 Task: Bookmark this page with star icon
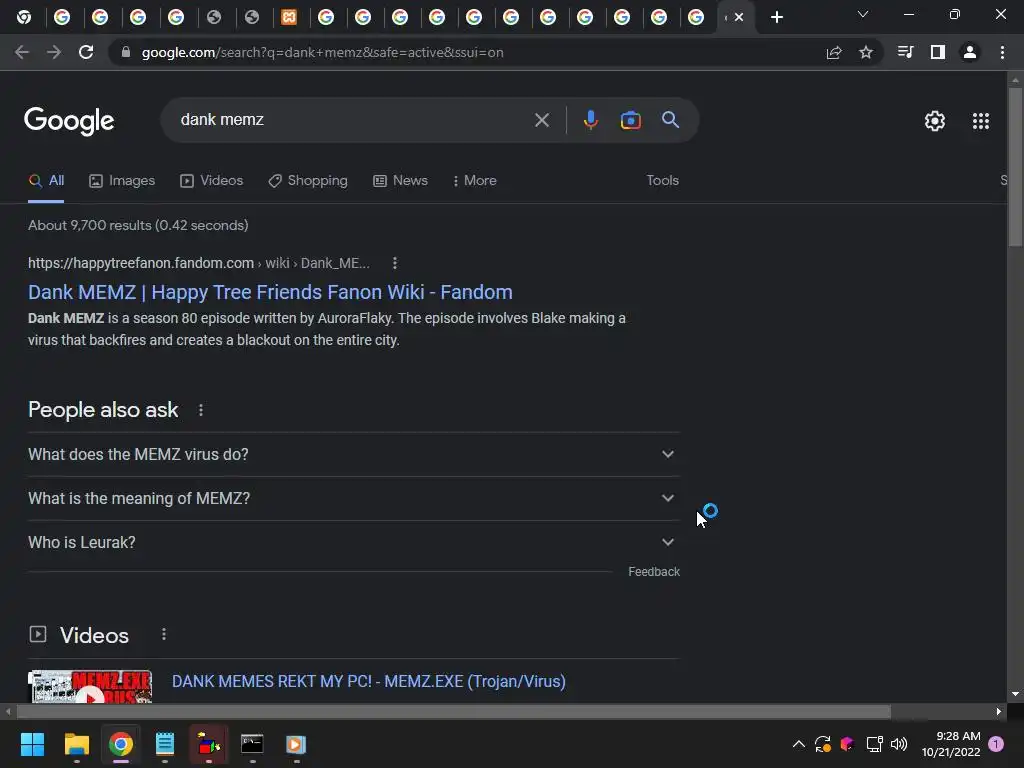click(866, 52)
